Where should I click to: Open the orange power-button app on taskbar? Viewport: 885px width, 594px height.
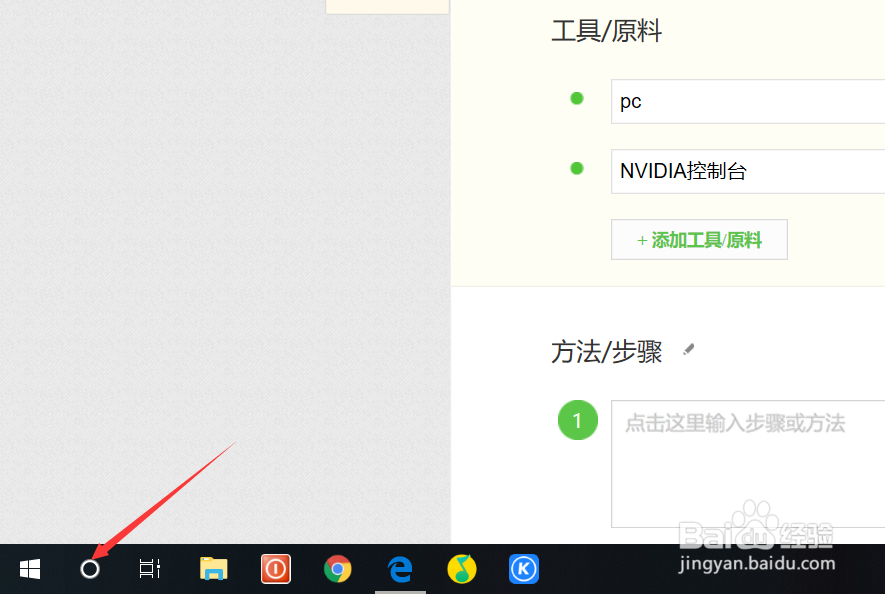[x=276, y=568]
